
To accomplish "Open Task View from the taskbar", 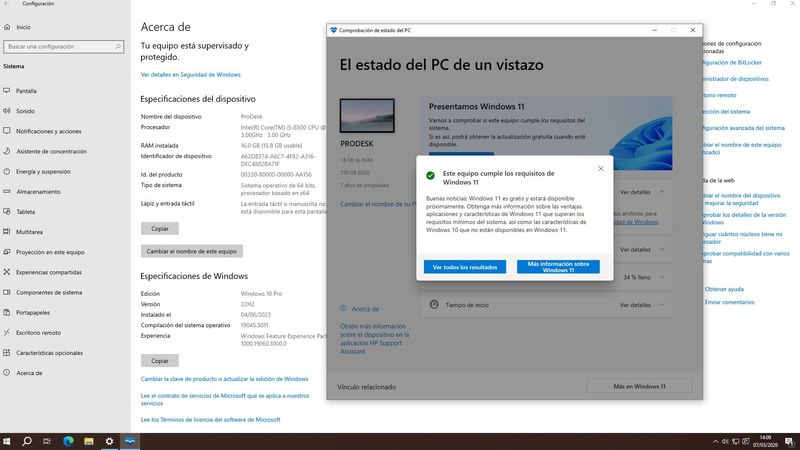I will [x=47, y=441].
